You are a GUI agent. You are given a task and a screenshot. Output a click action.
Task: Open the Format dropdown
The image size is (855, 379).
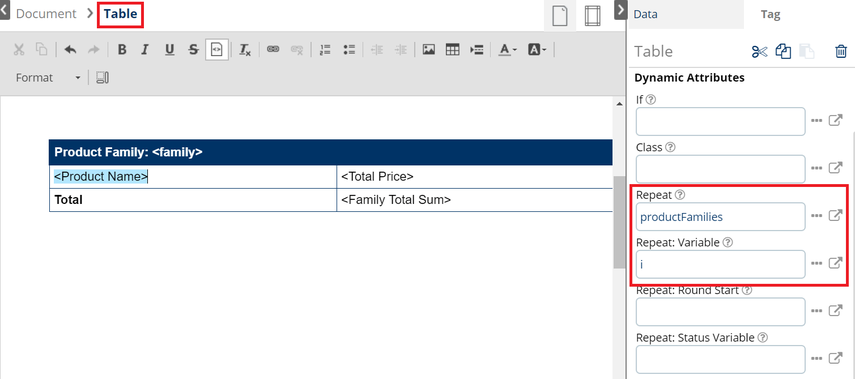pos(48,78)
